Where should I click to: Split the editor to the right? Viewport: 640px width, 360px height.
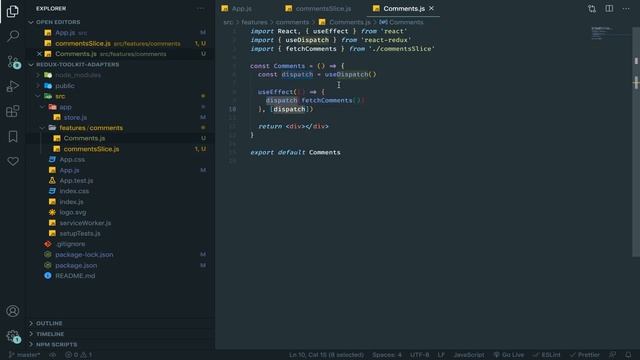coord(609,9)
